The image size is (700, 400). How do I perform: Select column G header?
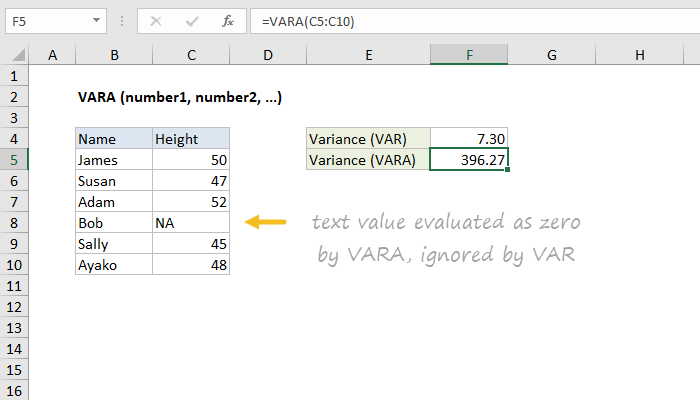click(551, 55)
